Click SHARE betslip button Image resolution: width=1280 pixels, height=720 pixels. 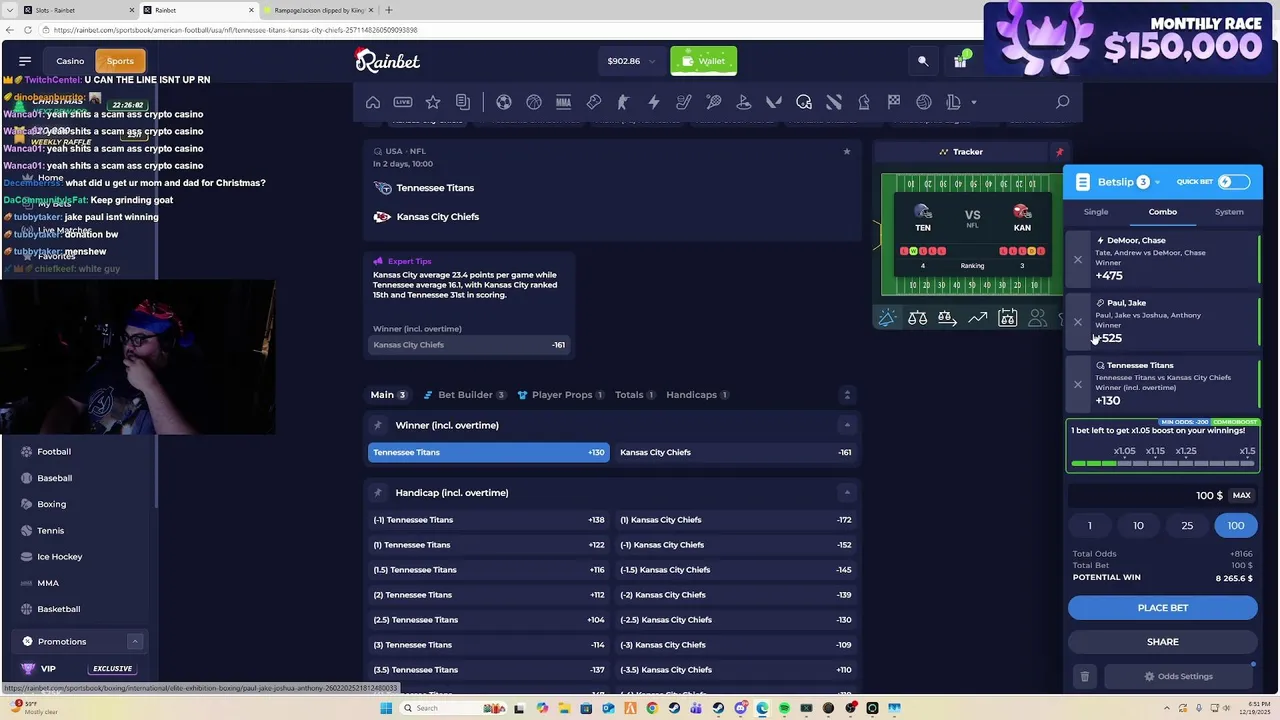click(x=1162, y=642)
